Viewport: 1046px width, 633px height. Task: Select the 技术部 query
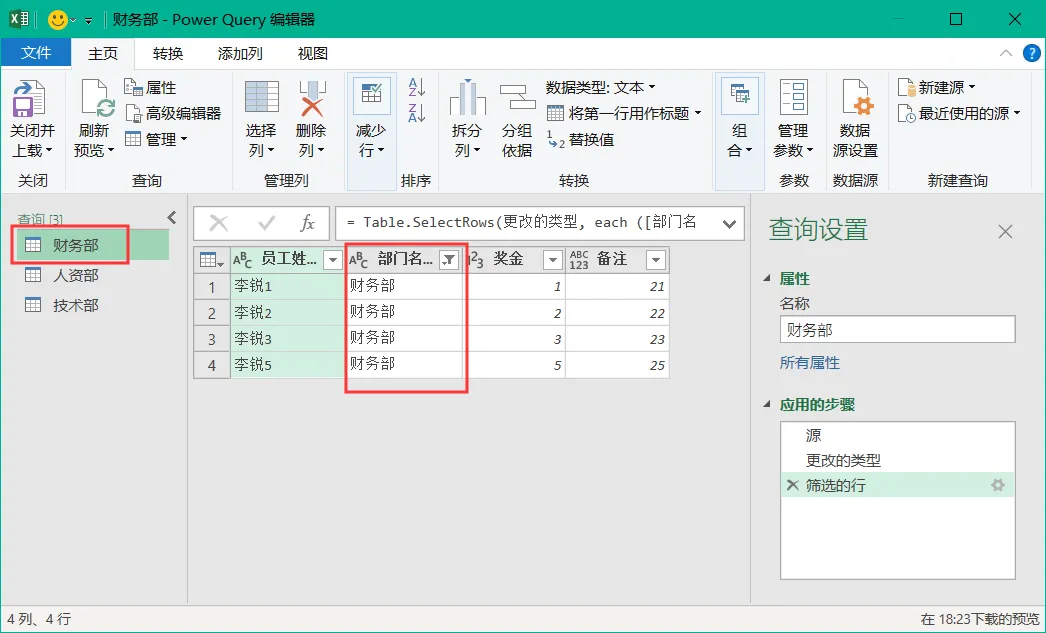[x=75, y=305]
